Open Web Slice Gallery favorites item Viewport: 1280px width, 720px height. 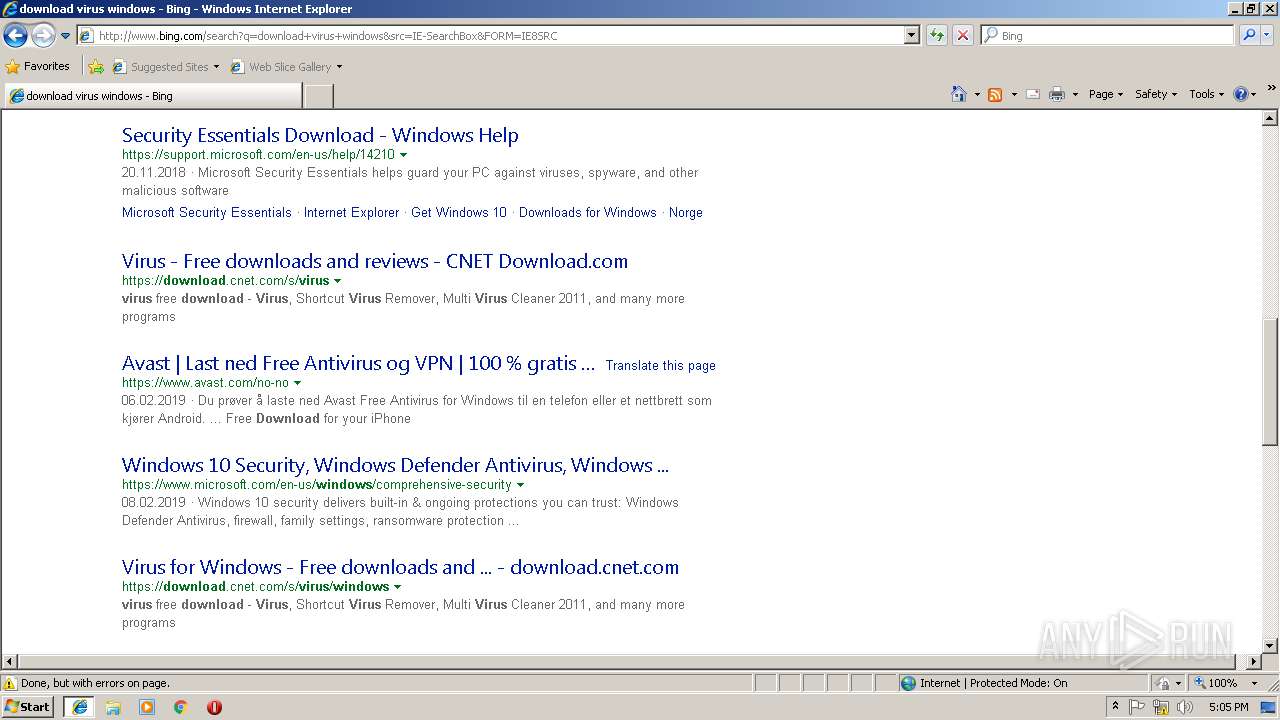click(286, 67)
